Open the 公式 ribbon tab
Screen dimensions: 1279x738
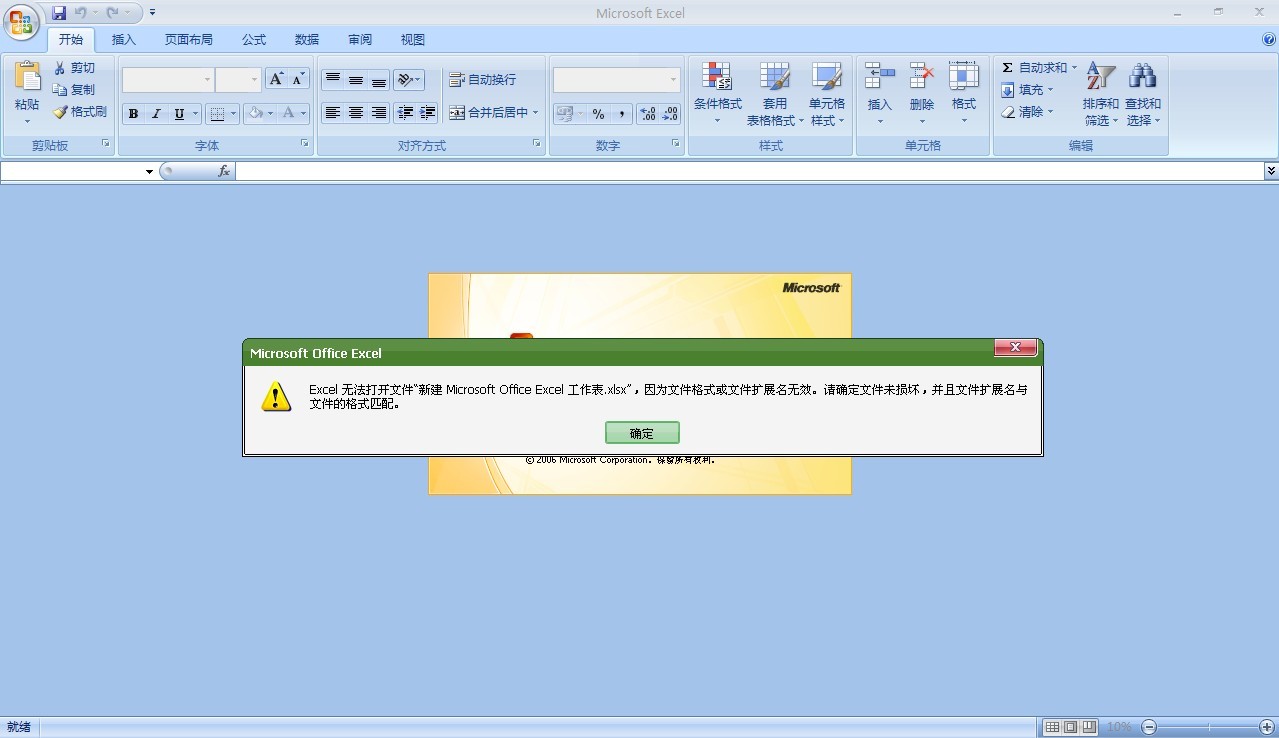click(254, 40)
